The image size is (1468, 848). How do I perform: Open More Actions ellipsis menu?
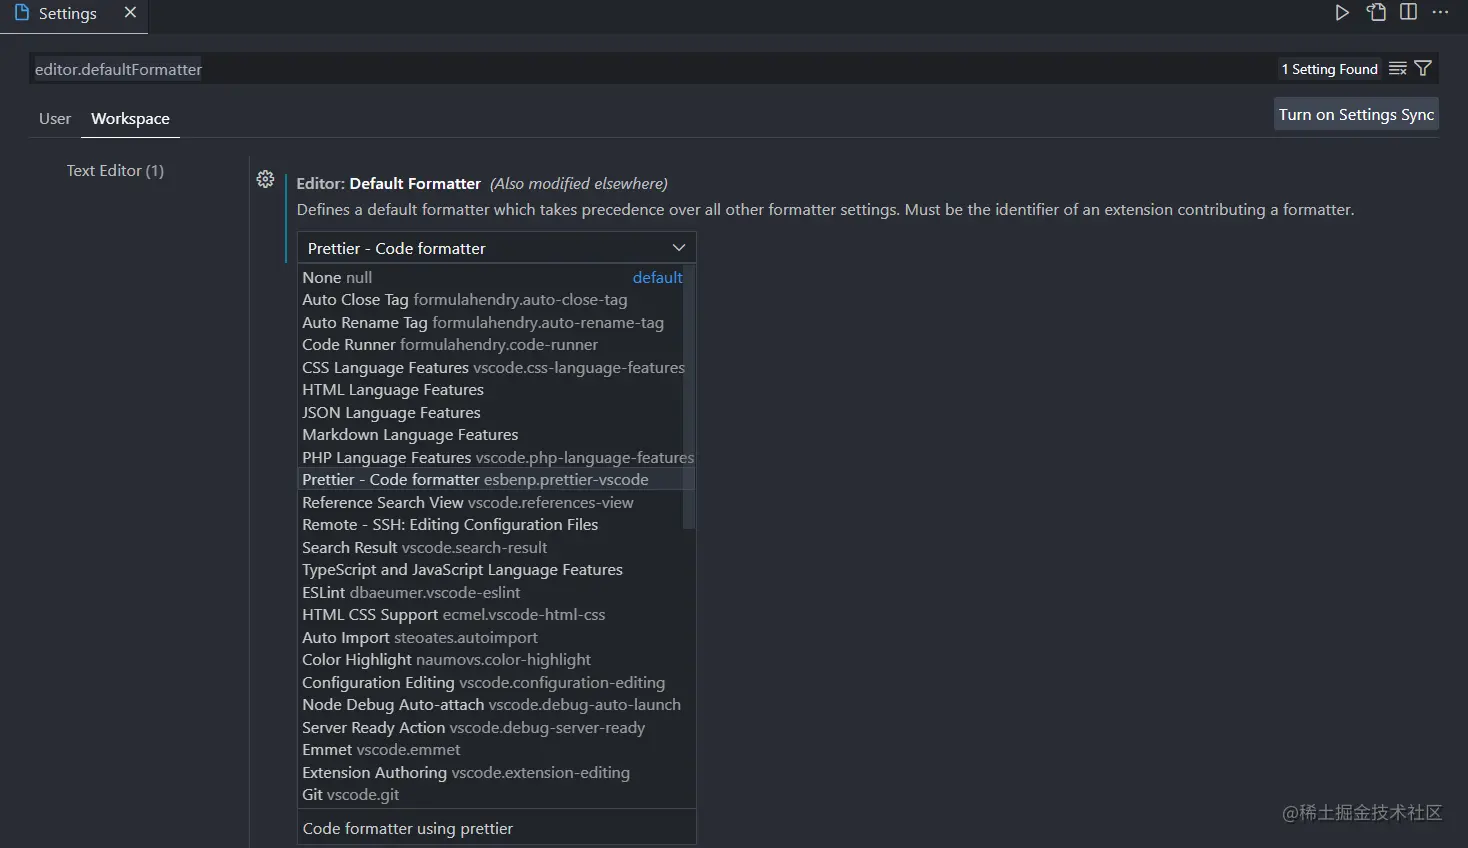1440,12
